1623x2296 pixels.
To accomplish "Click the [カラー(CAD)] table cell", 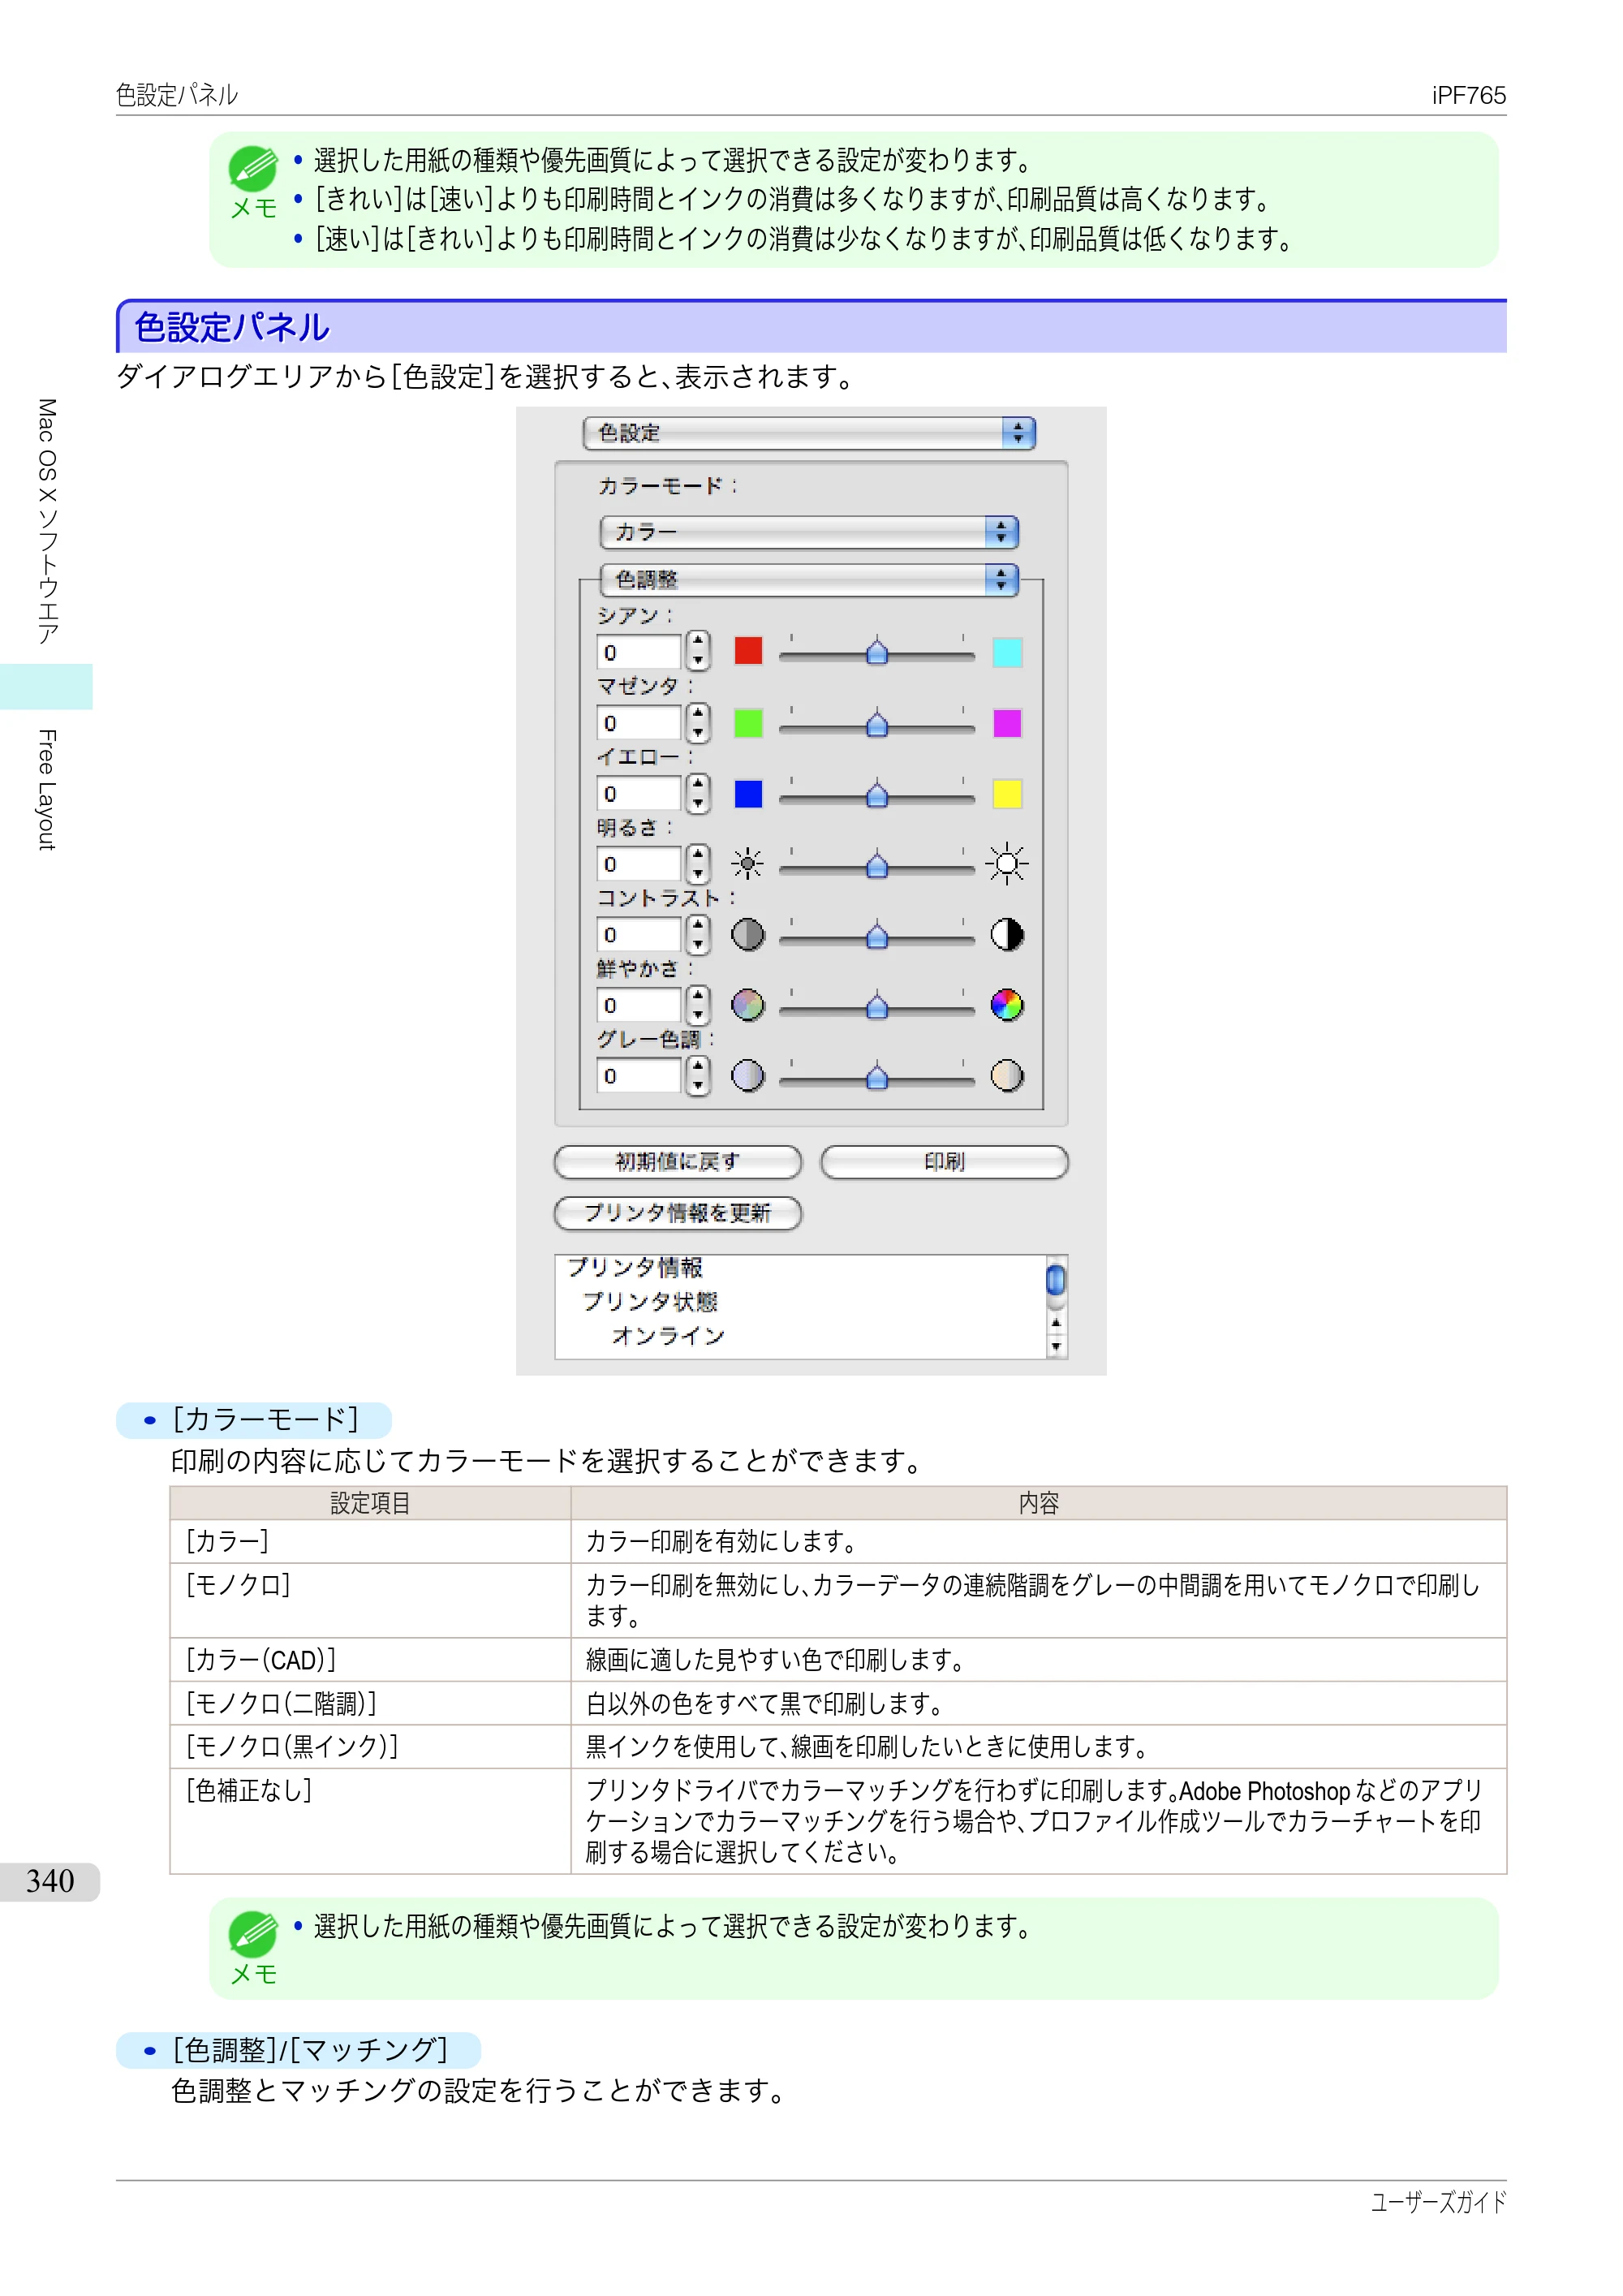I will click(370, 1660).
